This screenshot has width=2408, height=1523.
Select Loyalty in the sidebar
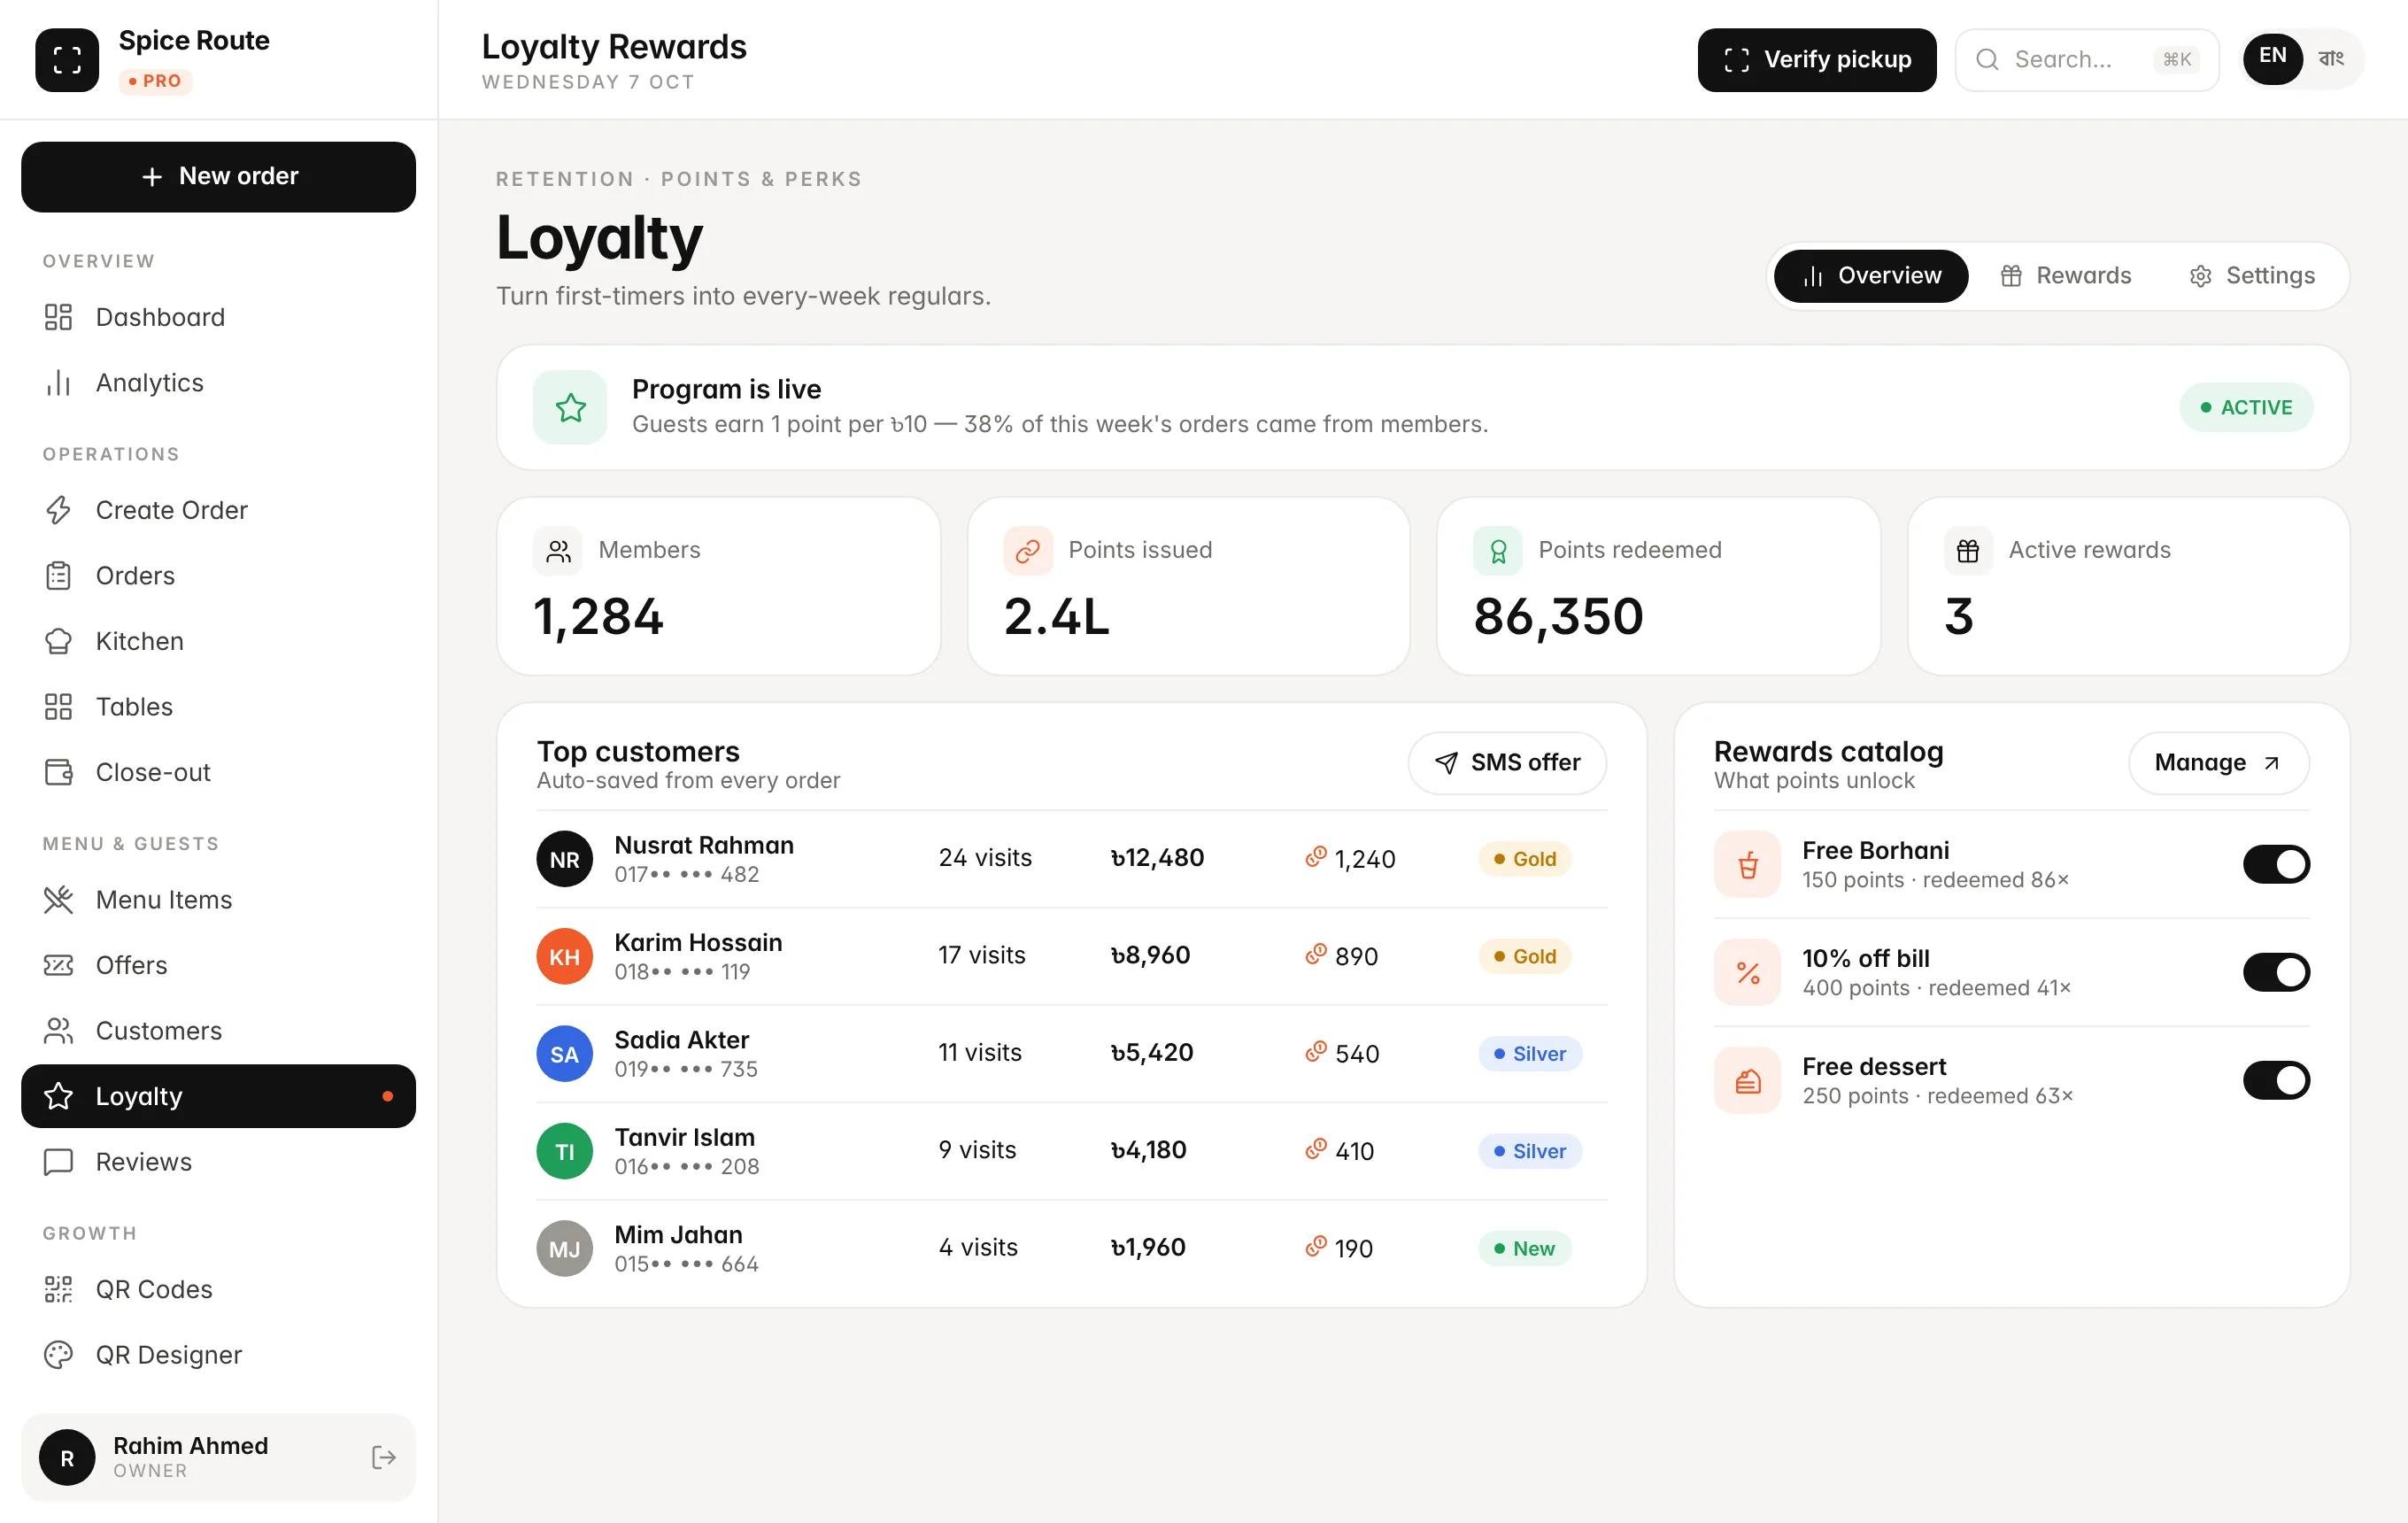pyautogui.click(x=218, y=1096)
